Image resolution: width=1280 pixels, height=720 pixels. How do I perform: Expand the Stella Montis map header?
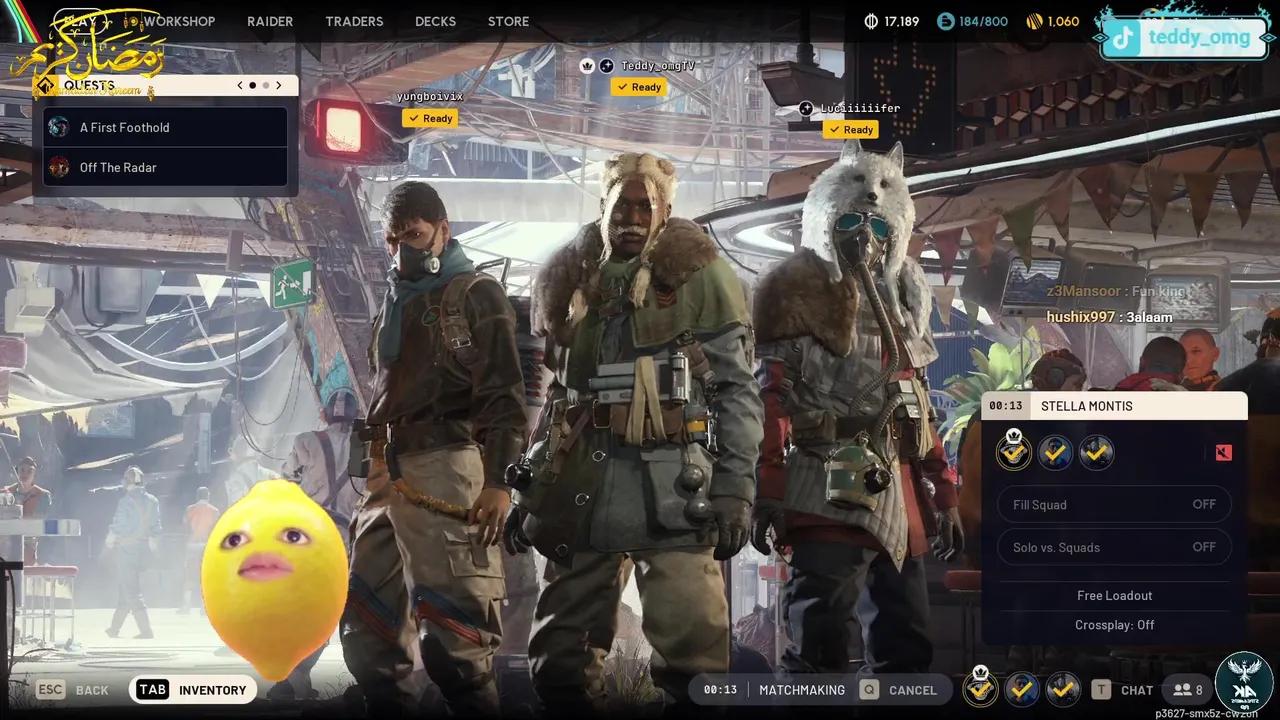1114,406
